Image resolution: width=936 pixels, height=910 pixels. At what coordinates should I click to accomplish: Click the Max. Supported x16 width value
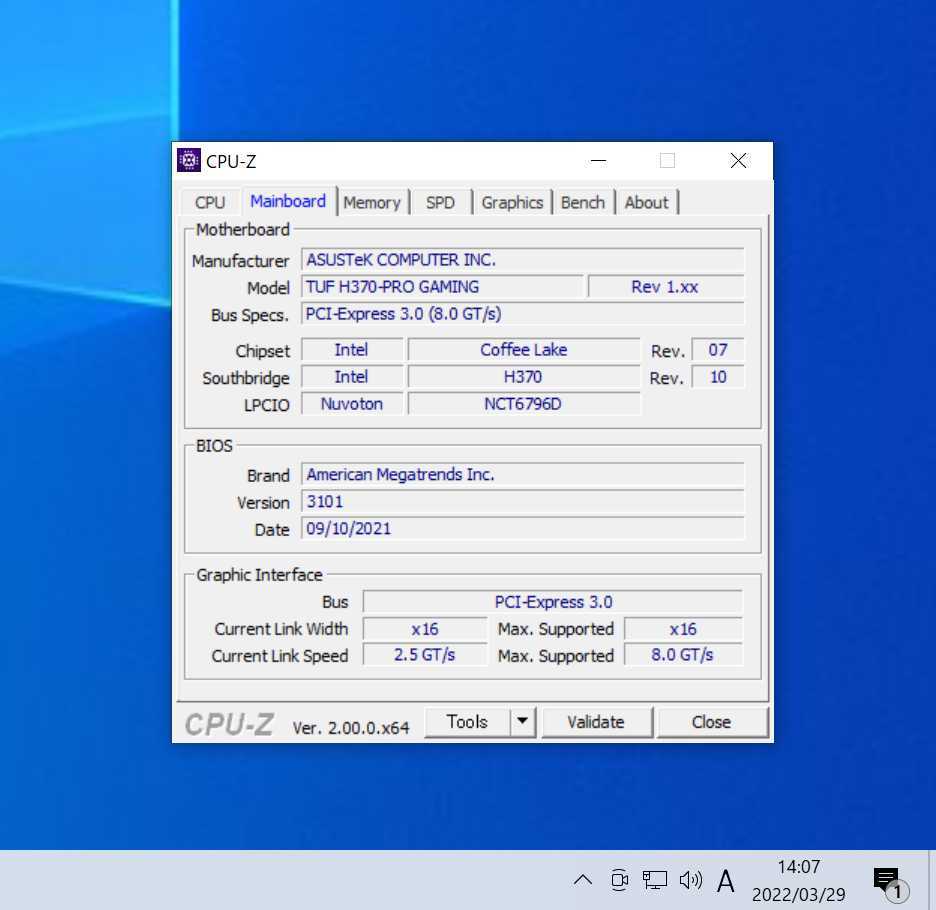coord(683,629)
